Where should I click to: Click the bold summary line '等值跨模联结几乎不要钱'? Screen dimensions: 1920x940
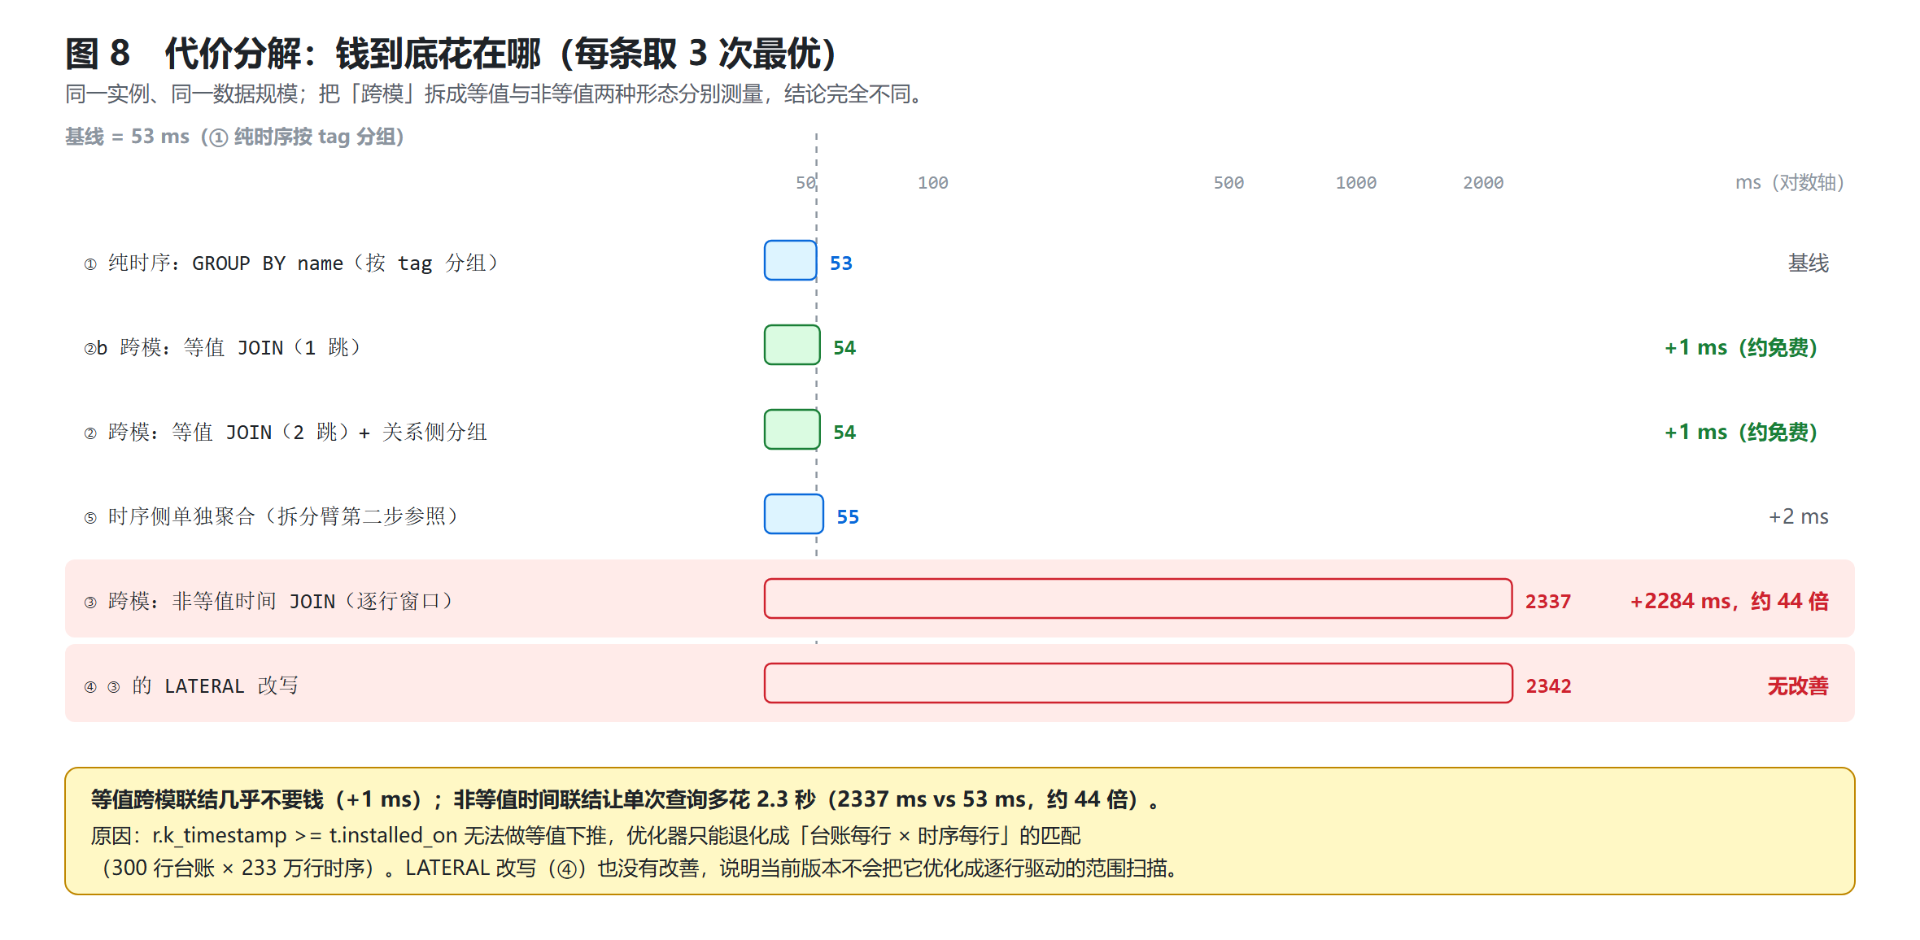point(626,800)
